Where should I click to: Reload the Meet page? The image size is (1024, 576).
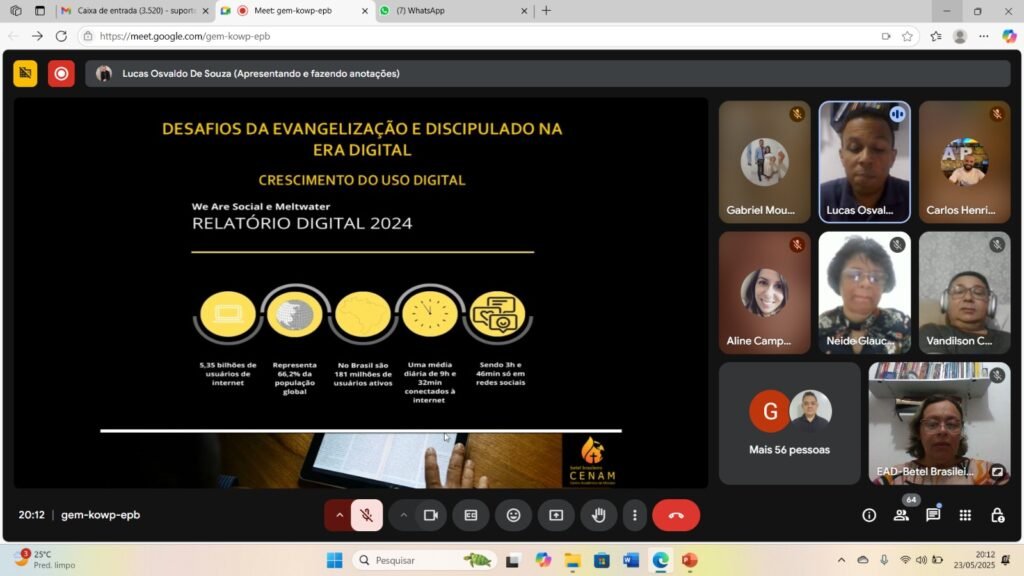61,37
